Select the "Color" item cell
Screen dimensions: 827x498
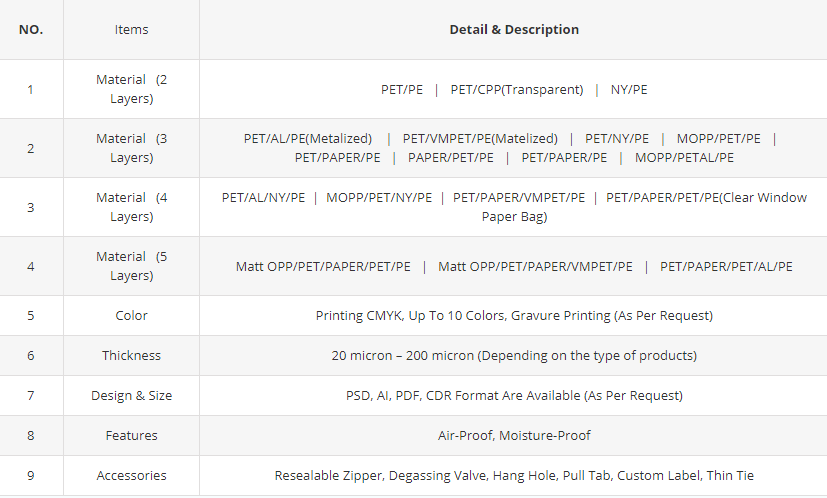point(131,315)
